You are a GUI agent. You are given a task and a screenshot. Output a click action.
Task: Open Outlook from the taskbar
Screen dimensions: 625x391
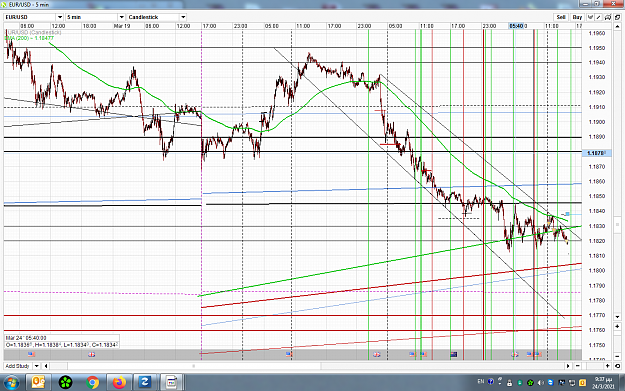(x=38, y=383)
